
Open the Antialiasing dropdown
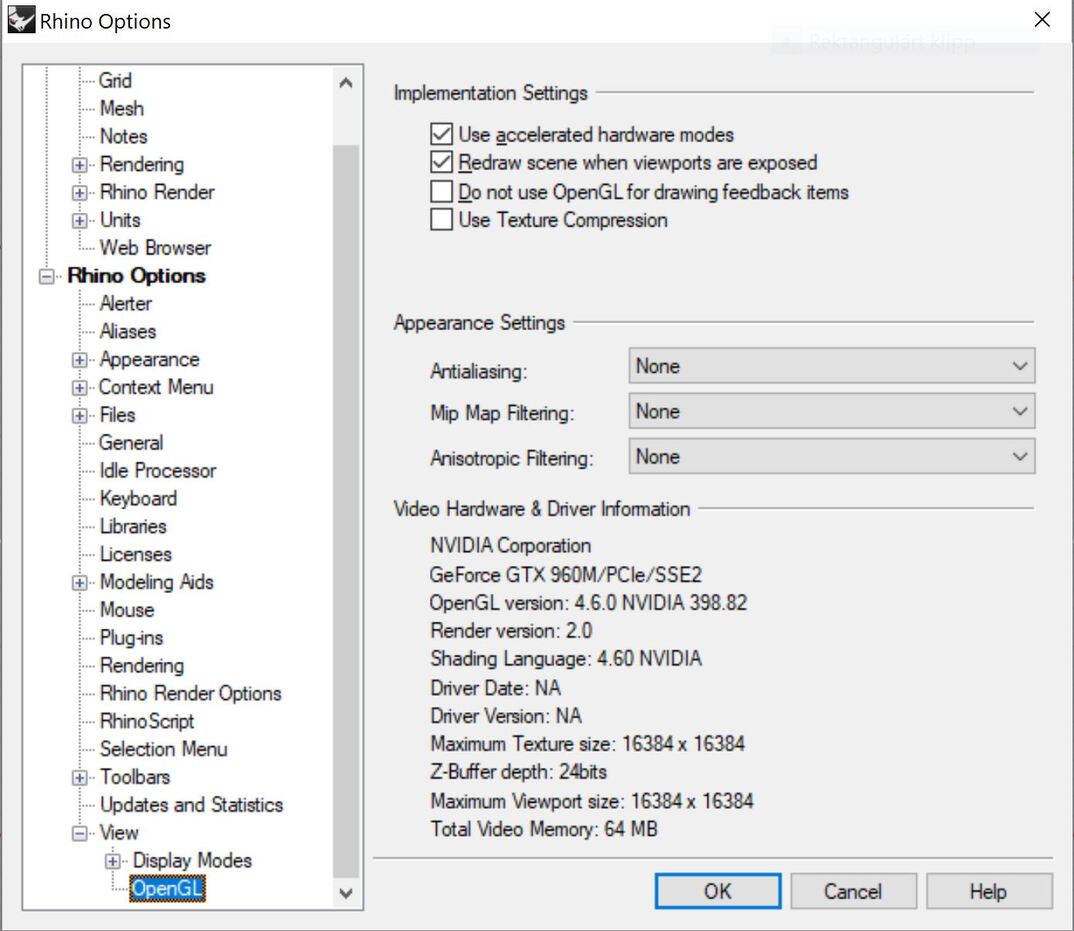point(832,366)
